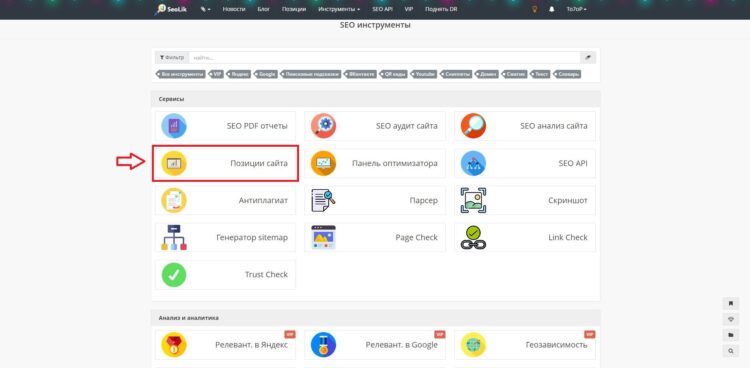Open Позиции in the top navigation
The image size is (750, 368).
pos(294,9)
